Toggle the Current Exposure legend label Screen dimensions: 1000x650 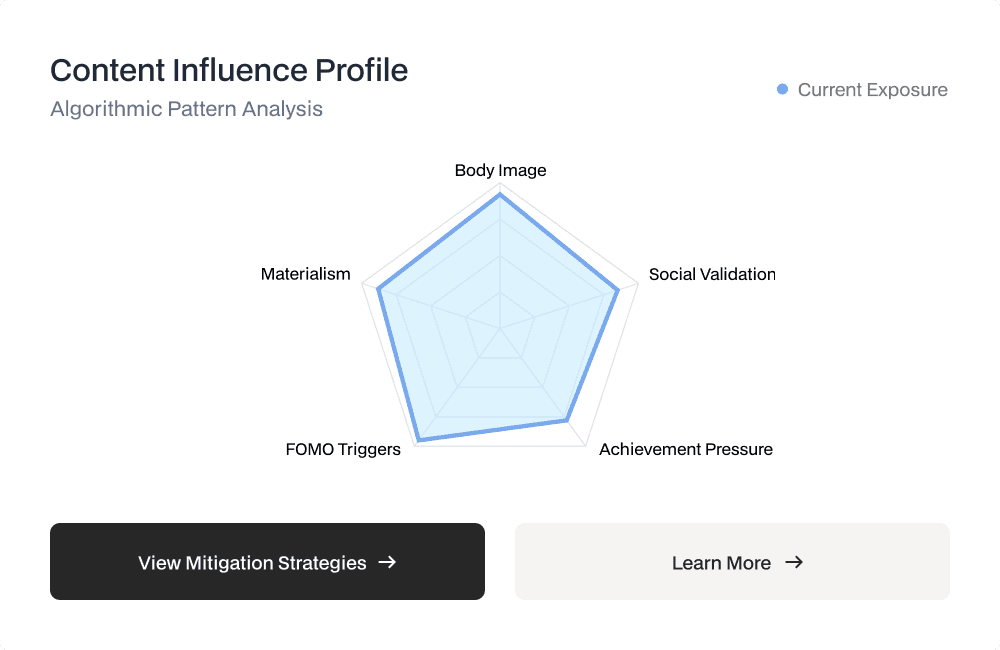[x=872, y=90]
